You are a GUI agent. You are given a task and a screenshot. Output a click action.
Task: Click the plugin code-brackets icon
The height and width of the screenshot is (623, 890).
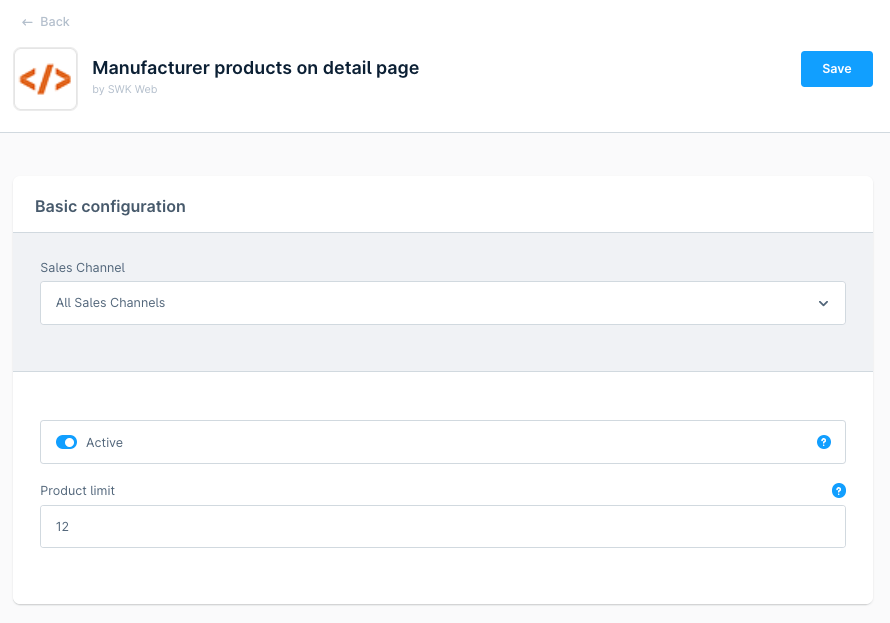click(x=45, y=79)
